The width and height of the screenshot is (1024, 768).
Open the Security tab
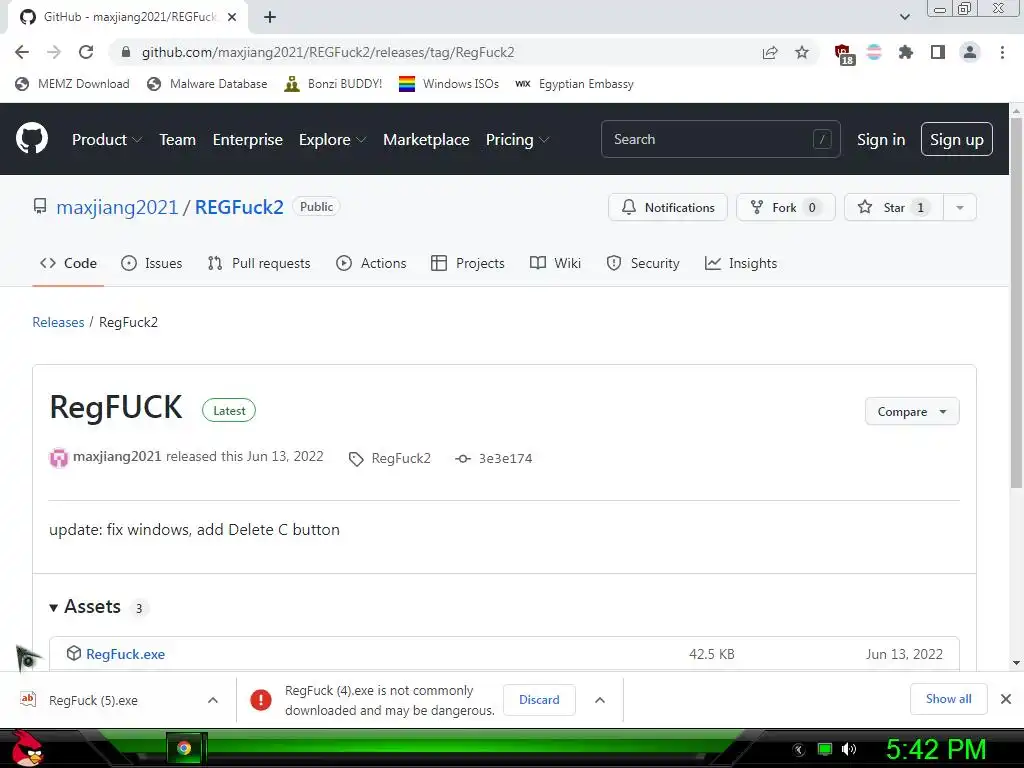[643, 263]
